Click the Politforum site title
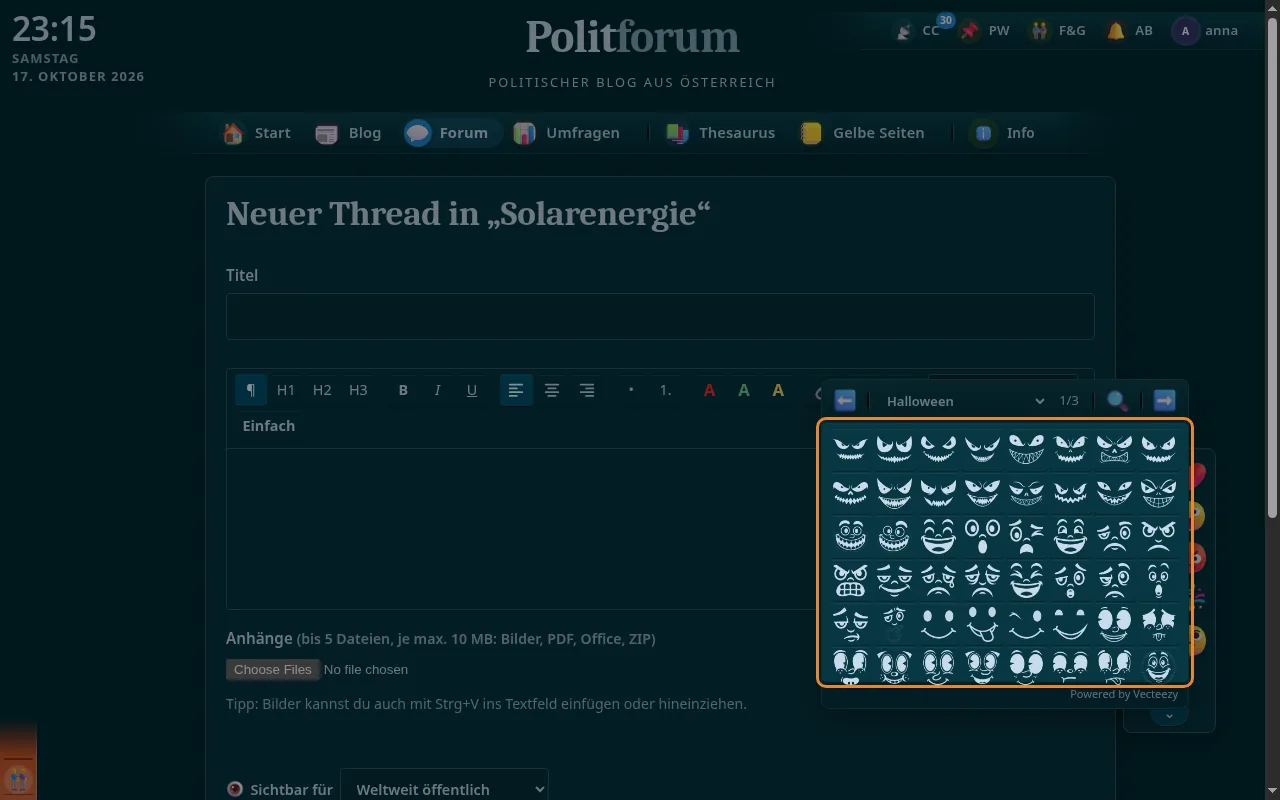Viewport: 1280px width, 800px height. tap(632, 37)
